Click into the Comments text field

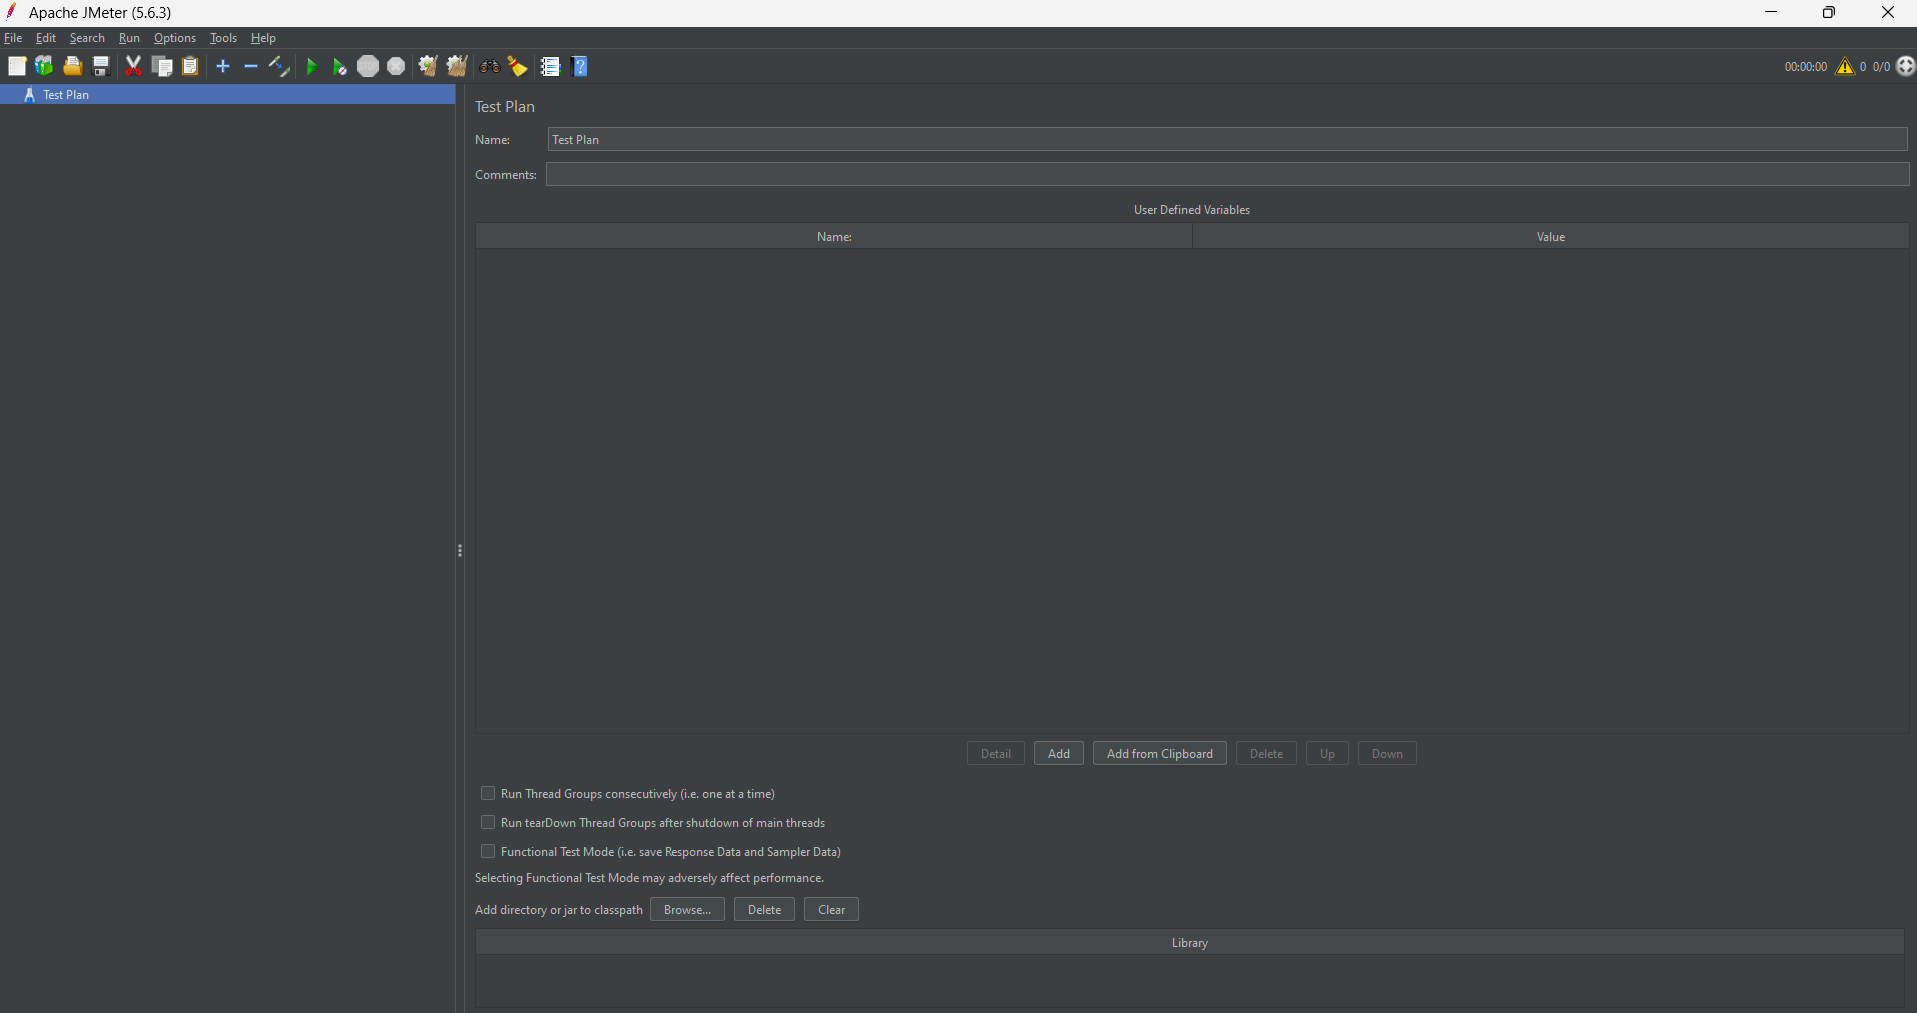click(1227, 175)
